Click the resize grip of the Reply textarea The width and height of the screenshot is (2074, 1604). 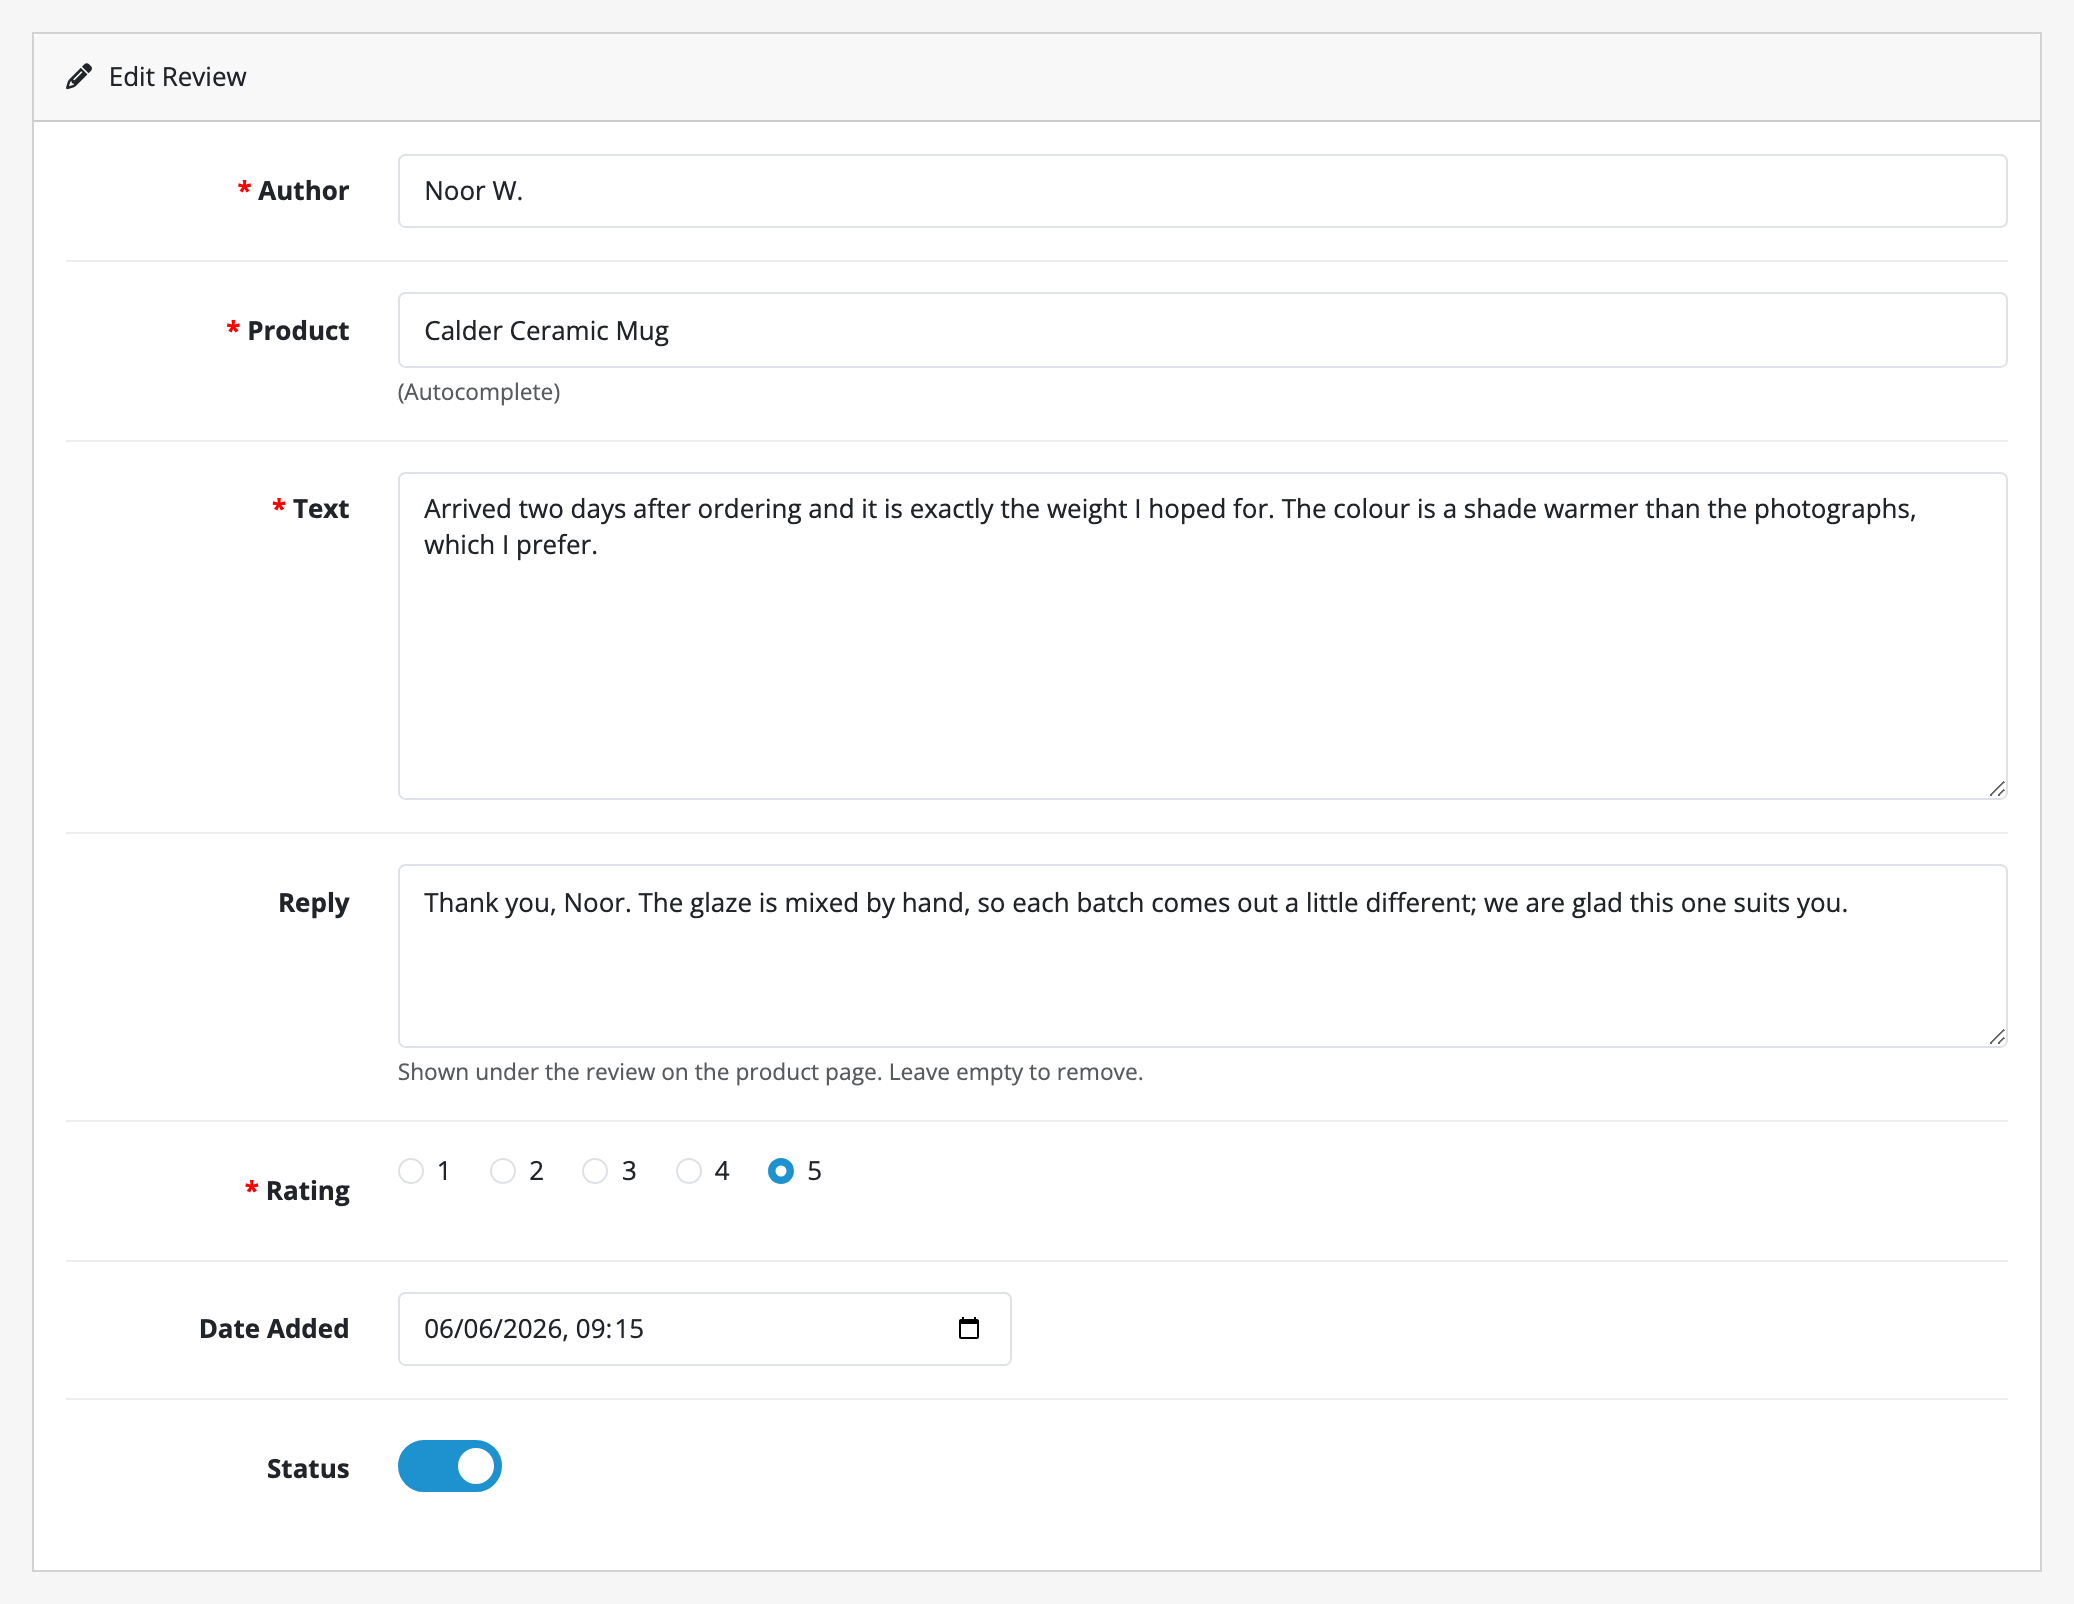point(1996,1037)
